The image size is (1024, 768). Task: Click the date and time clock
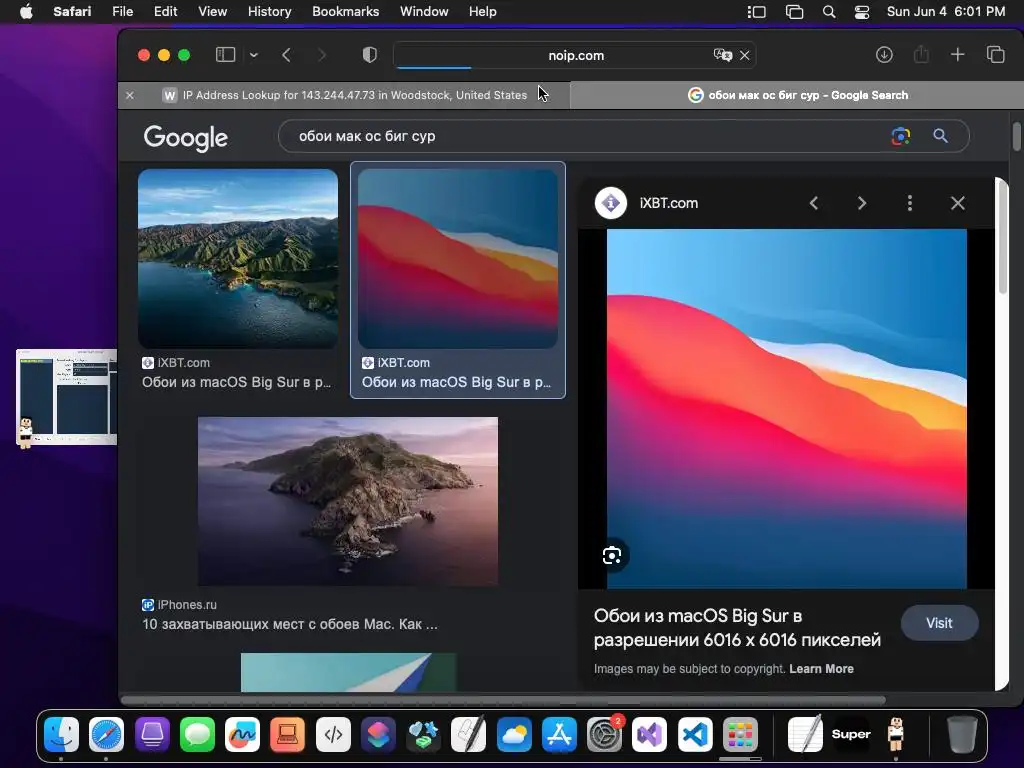pyautogui.click(x=946, y=12)
